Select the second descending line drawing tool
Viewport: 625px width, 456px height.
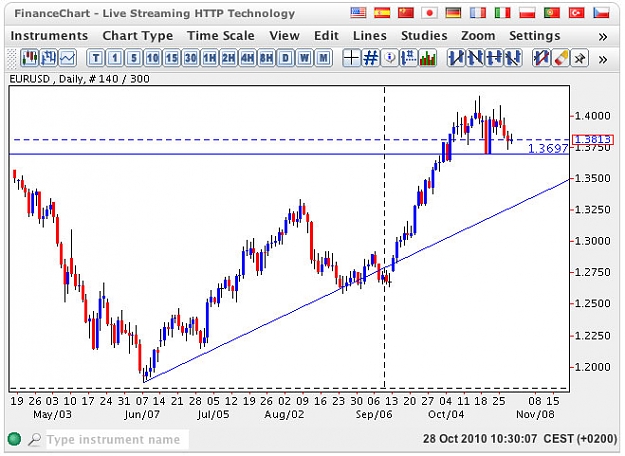coord(475,58)
